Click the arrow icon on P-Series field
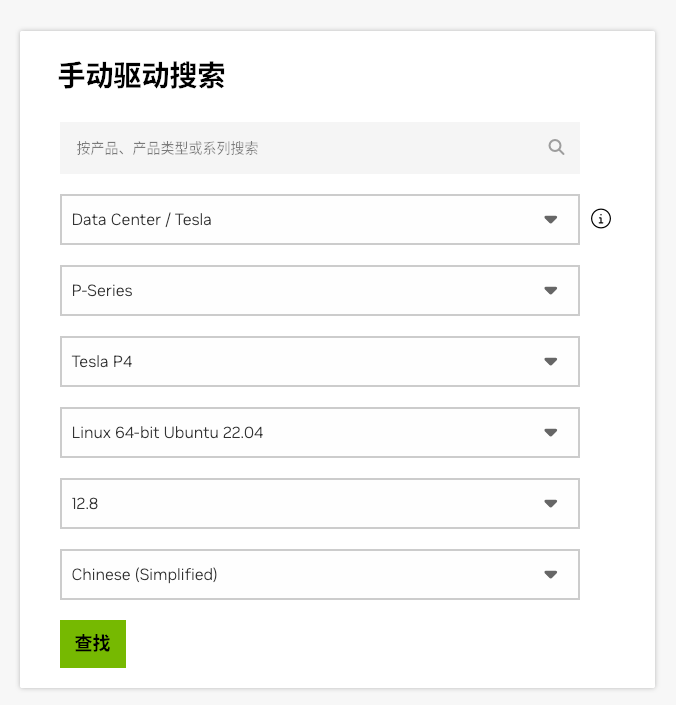The image size is (676, 705). click(x=550, y=290)
